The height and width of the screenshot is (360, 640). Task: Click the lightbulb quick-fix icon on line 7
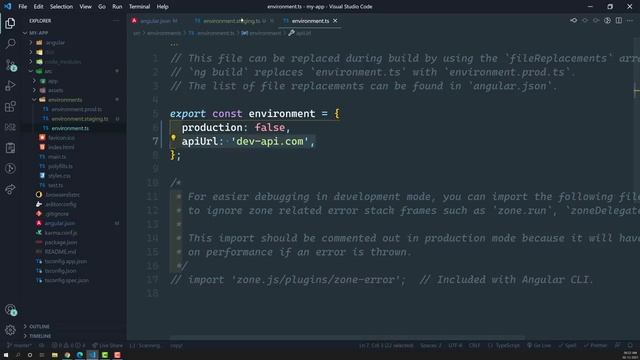(173, 138)
